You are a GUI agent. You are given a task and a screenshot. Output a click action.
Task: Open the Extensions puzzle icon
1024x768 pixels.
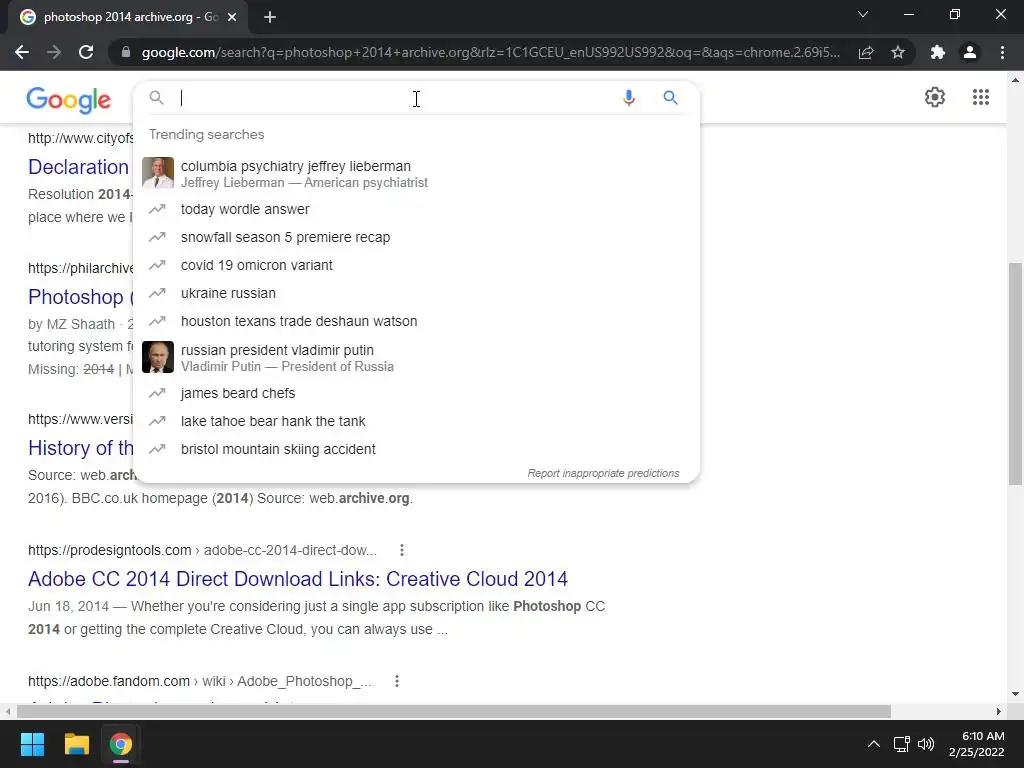938,52
